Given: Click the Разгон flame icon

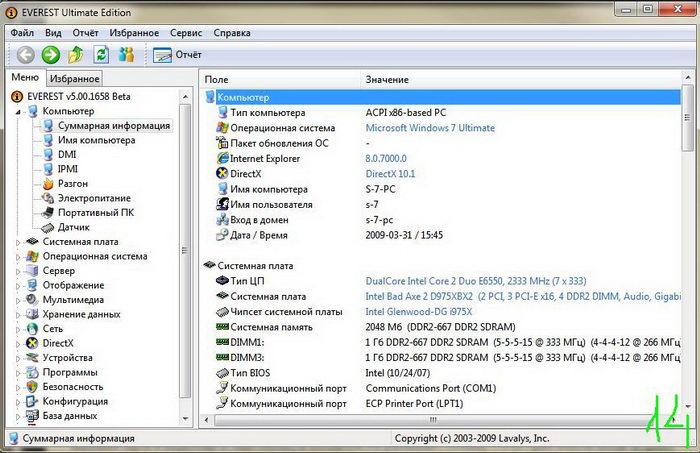Looking at the screenshot, I should [x=48, y=183].
